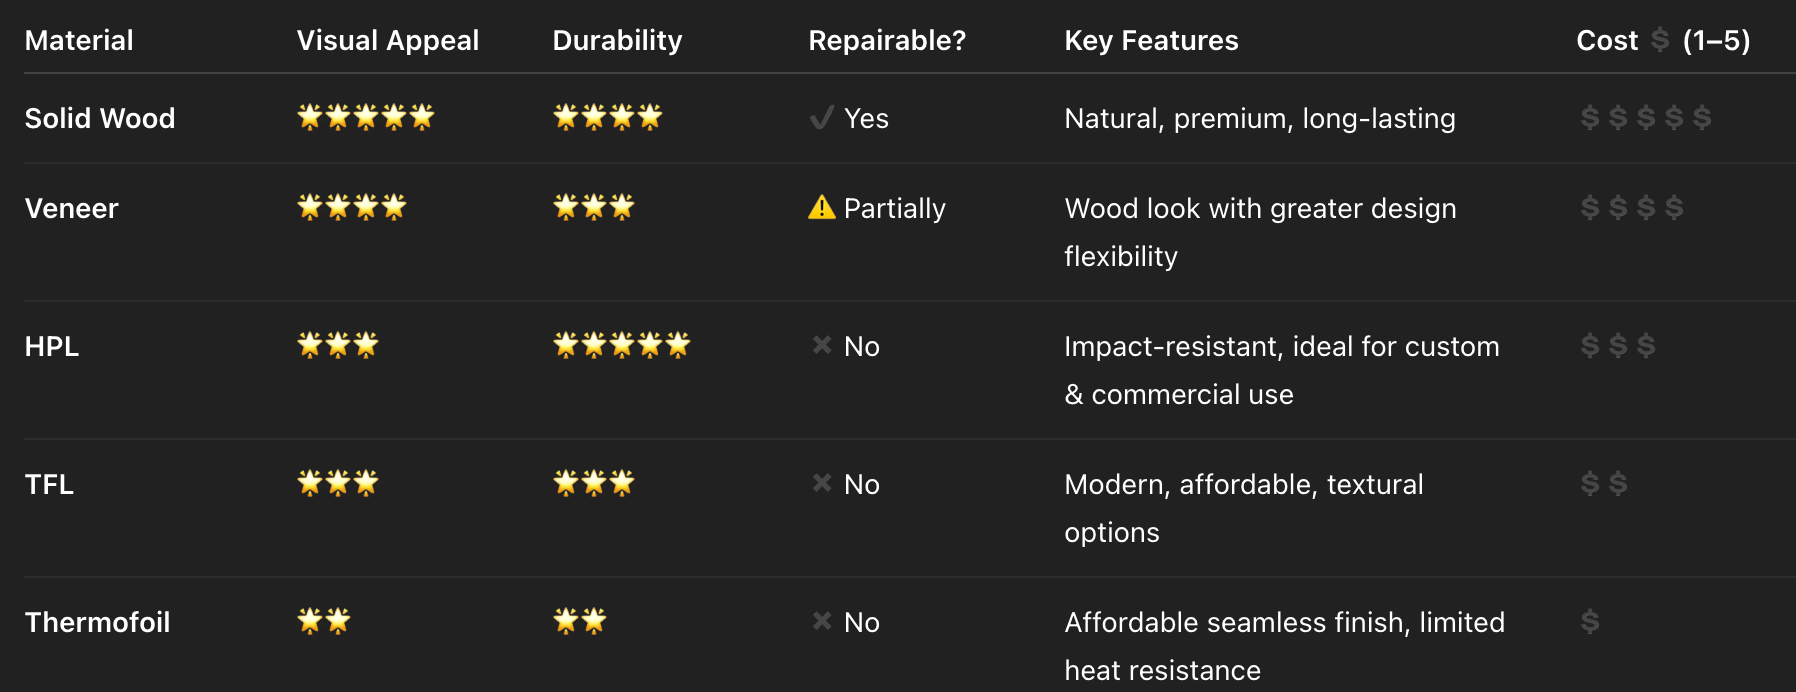Select the Repairable? column header
The height and width of the screenshot is (692, 1796).
tap(887, 40)
